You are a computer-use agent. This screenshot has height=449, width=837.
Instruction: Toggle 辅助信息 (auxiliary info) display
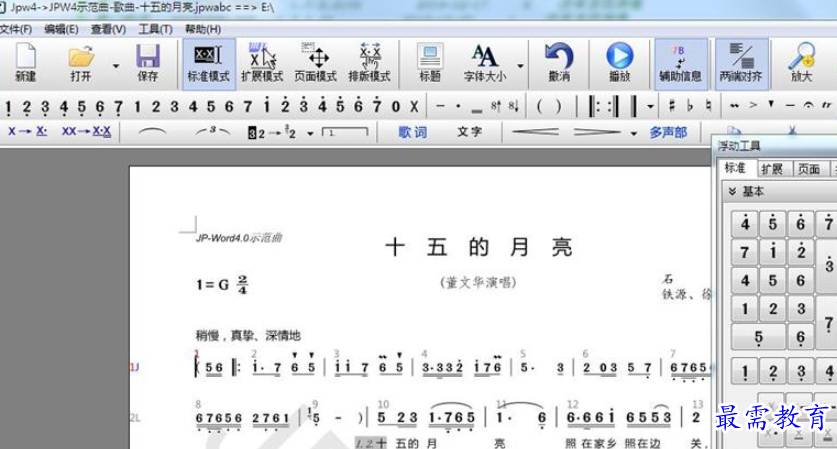click(681, 63)
